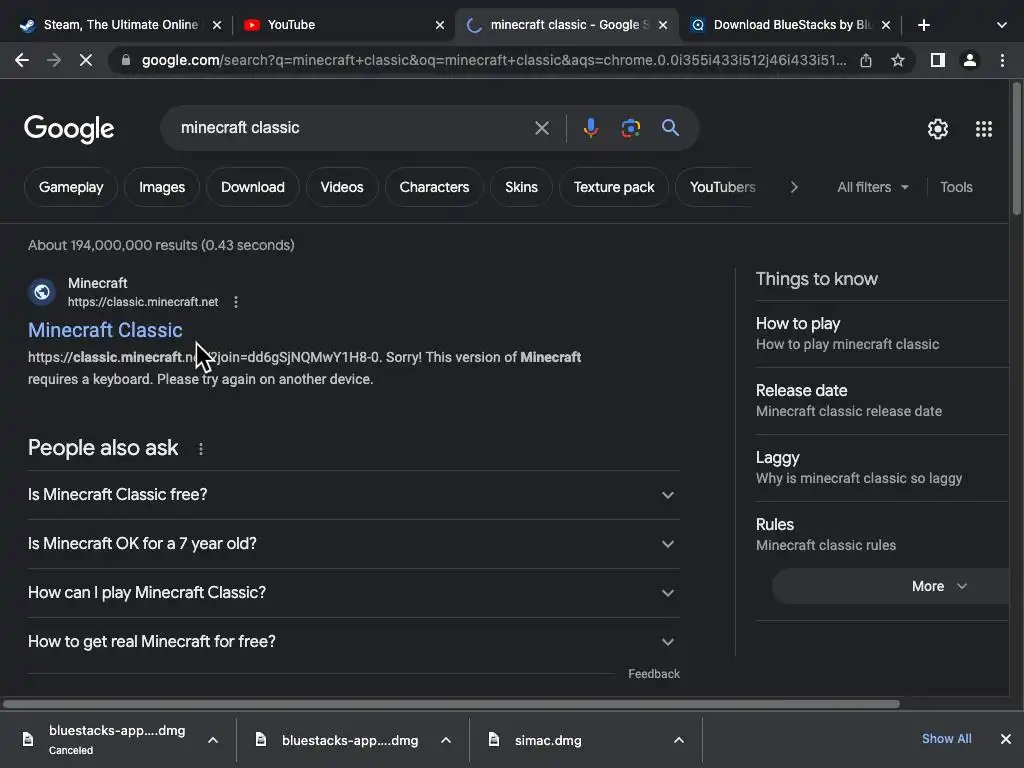Open three-dot menu next to People also ask
The width and height of the screenshot is (1024, 768).
tap(201, 449)
